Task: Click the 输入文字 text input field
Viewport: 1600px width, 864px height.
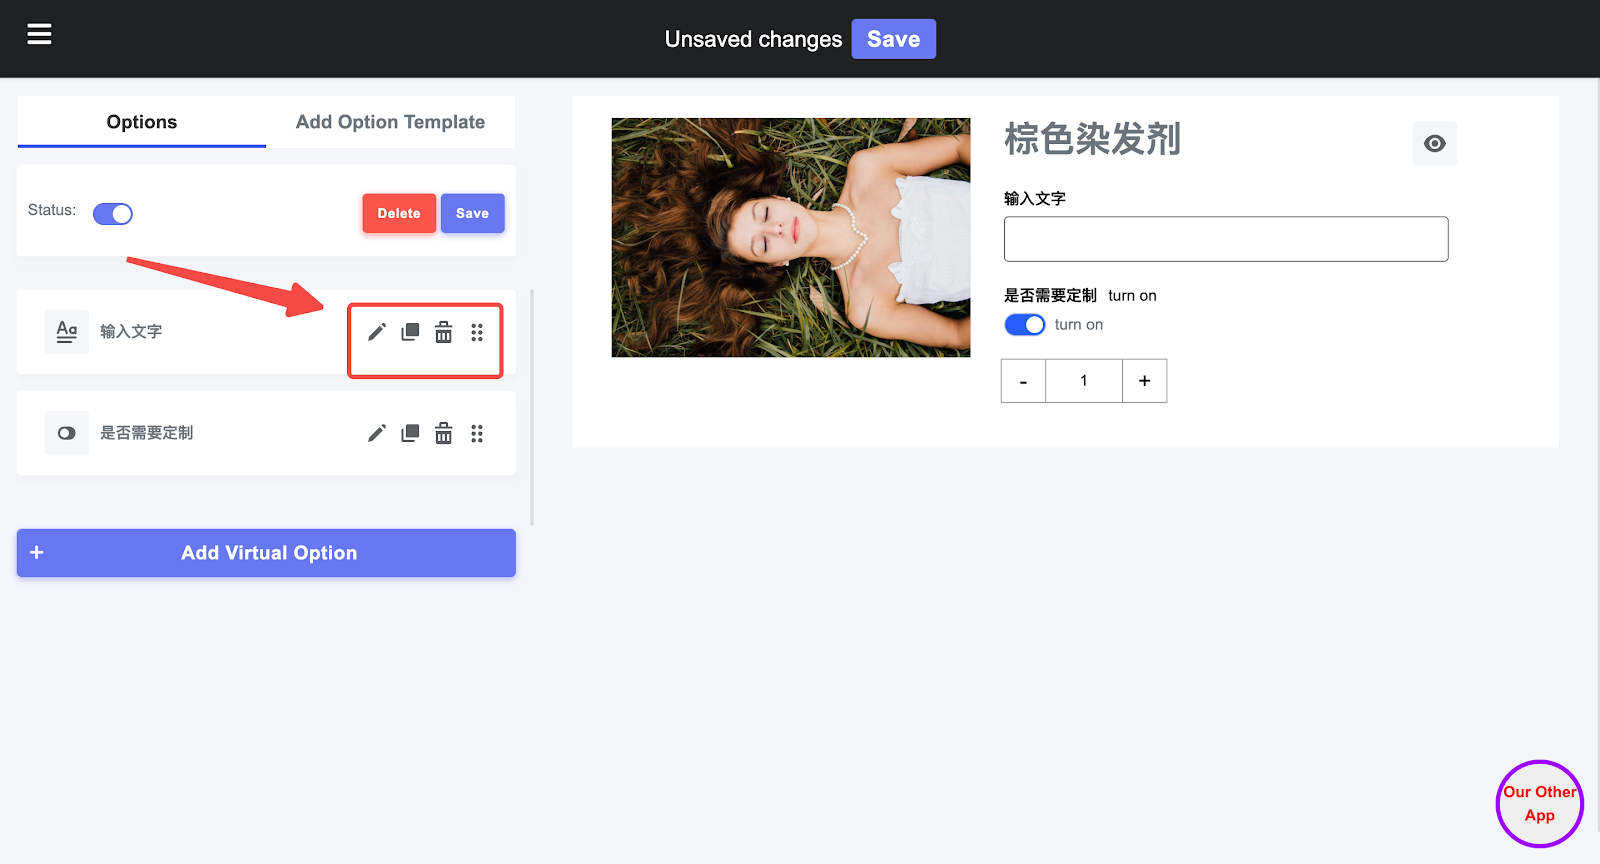Action: click(1225, 239)
